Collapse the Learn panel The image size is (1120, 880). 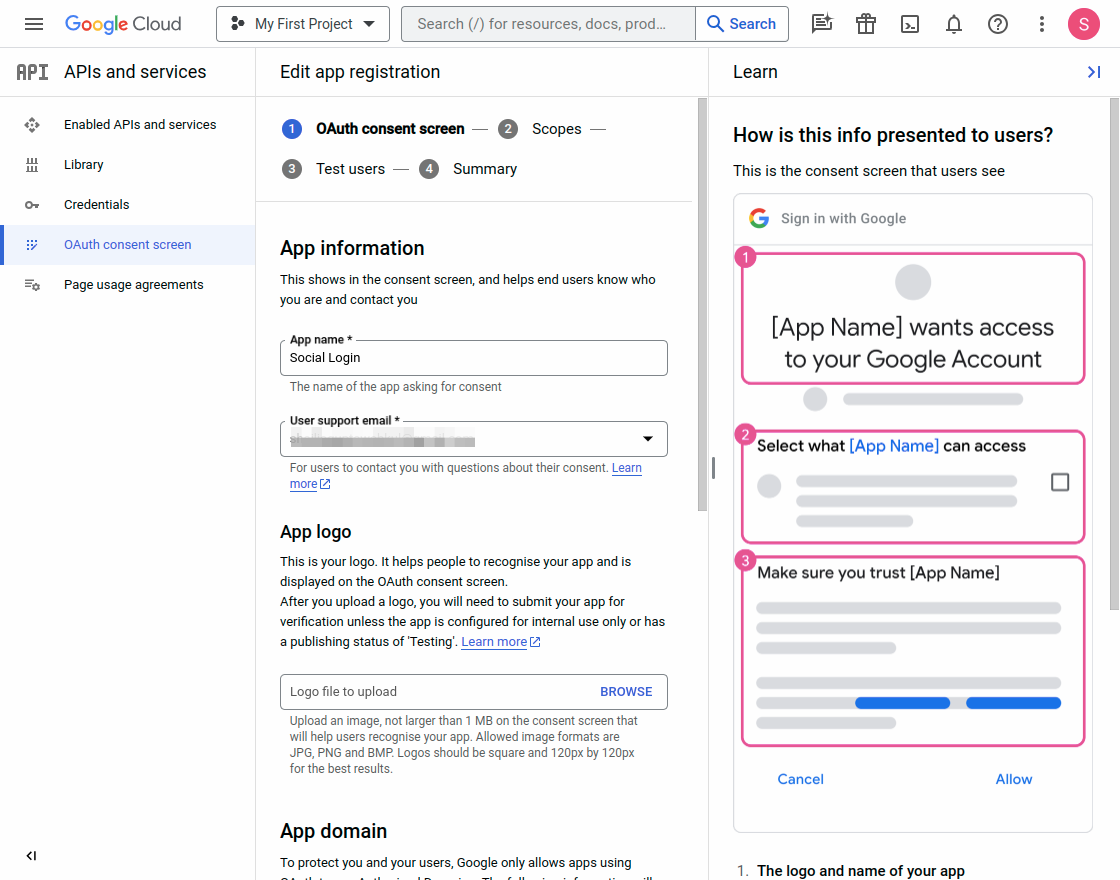1094,72
